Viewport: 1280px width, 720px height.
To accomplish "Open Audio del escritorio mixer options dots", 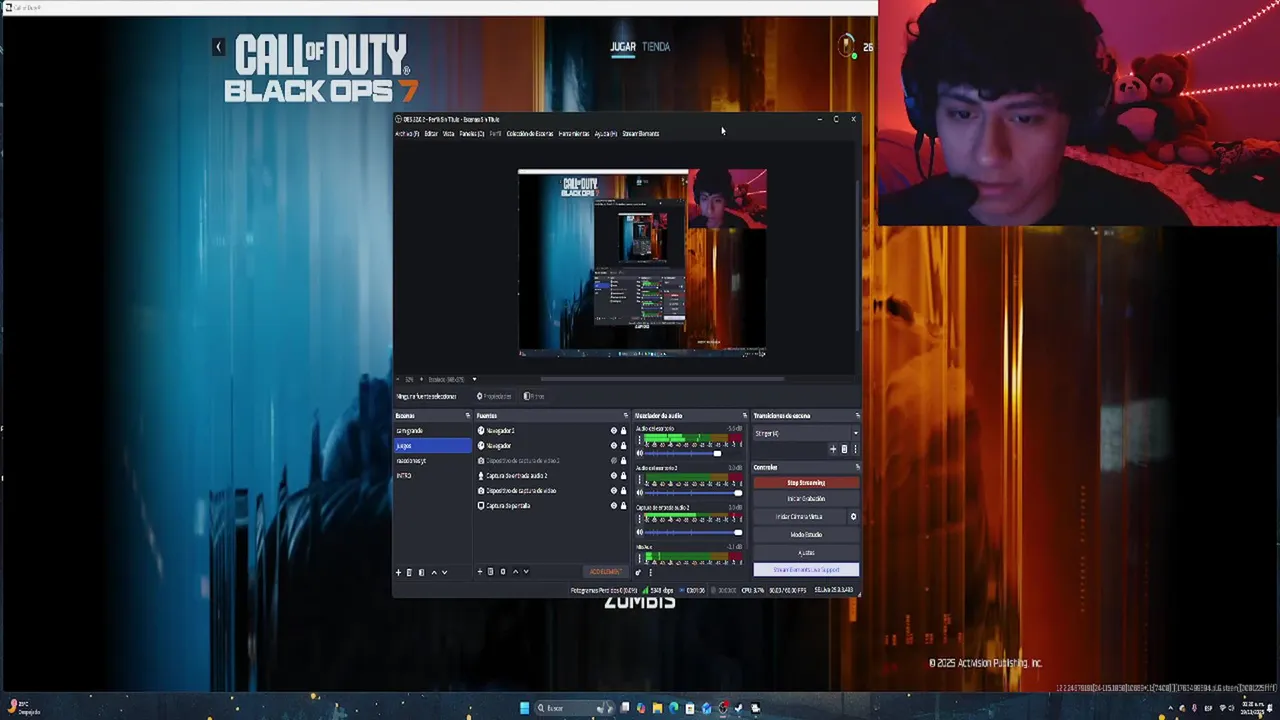I will coord(640,439).
